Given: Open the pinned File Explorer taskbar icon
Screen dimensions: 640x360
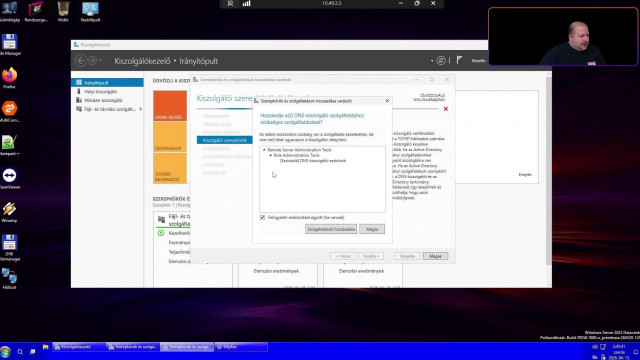Looking at the screenshot, I should 45,347.
